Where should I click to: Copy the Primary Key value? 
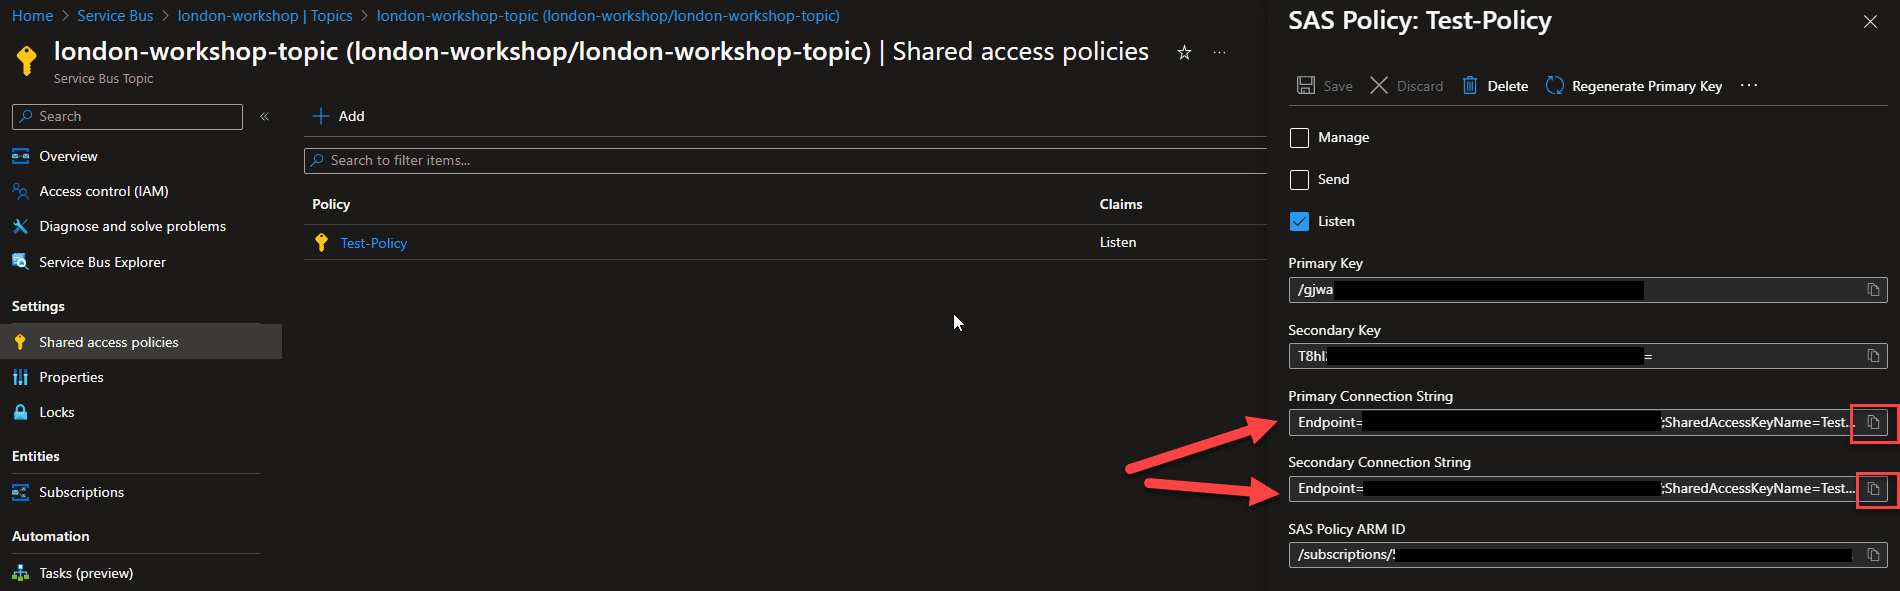[x=1873, y=290]
